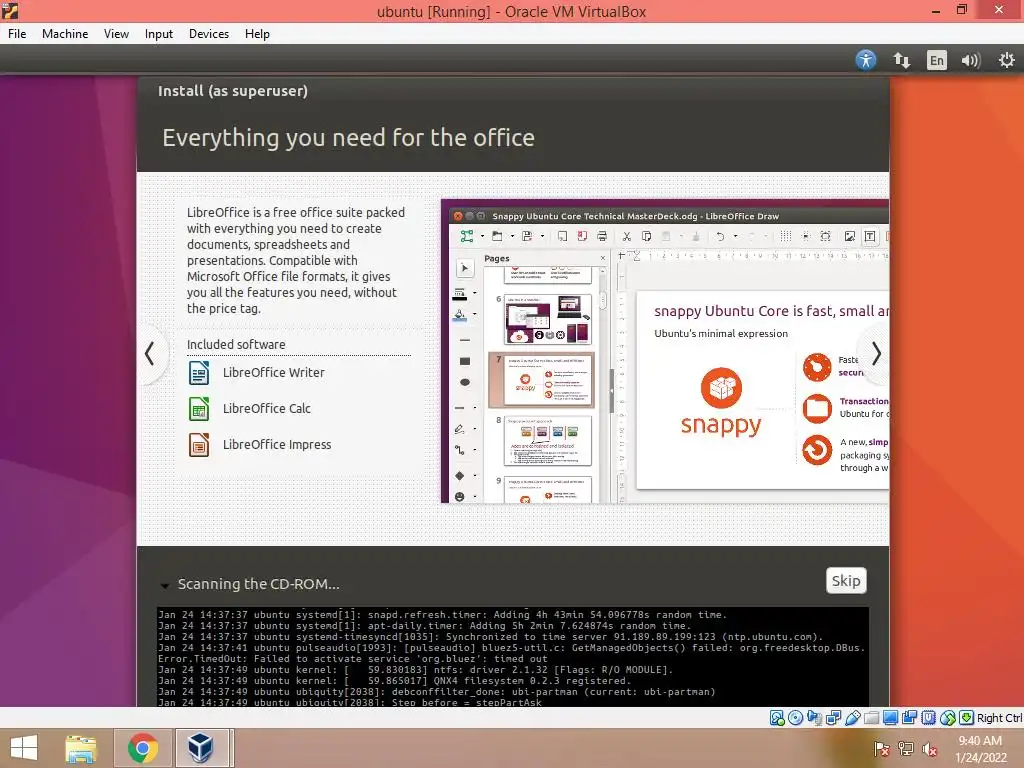Open the Windows Start button
The width and height of the screenshot is (1024, 768).
point(24,748)
